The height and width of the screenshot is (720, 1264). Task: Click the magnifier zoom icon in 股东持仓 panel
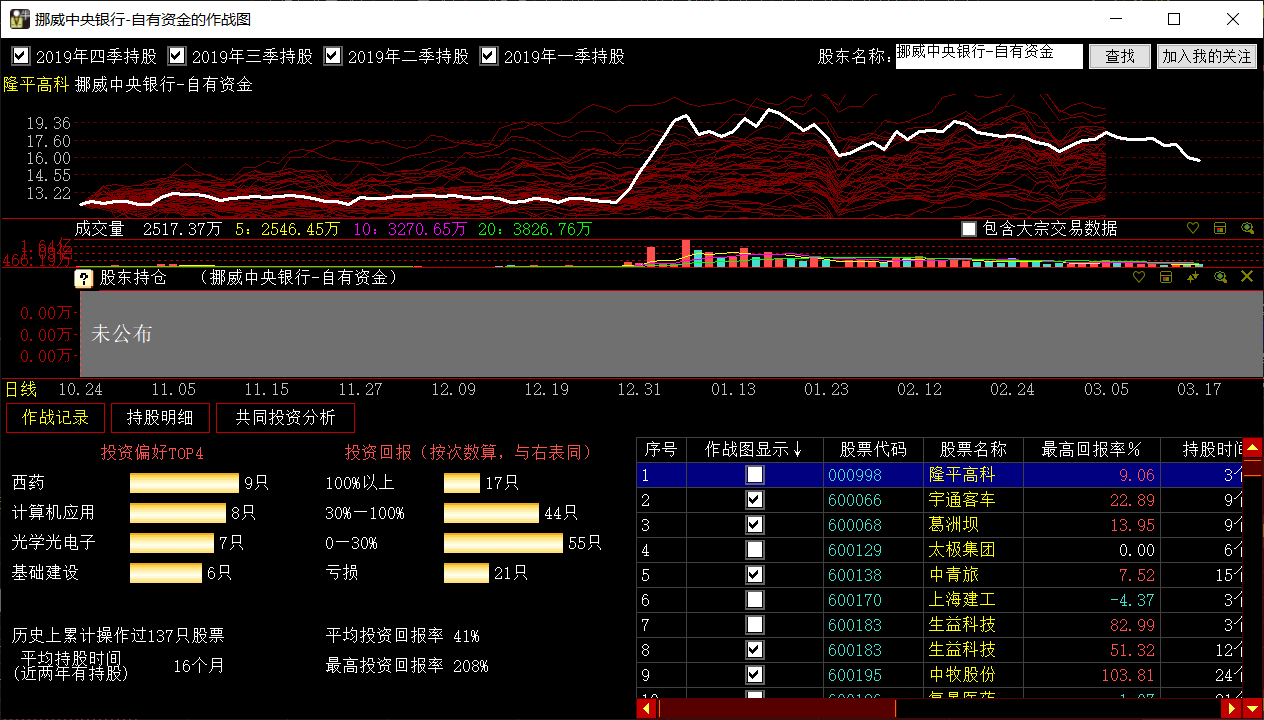click(1220, 277)
